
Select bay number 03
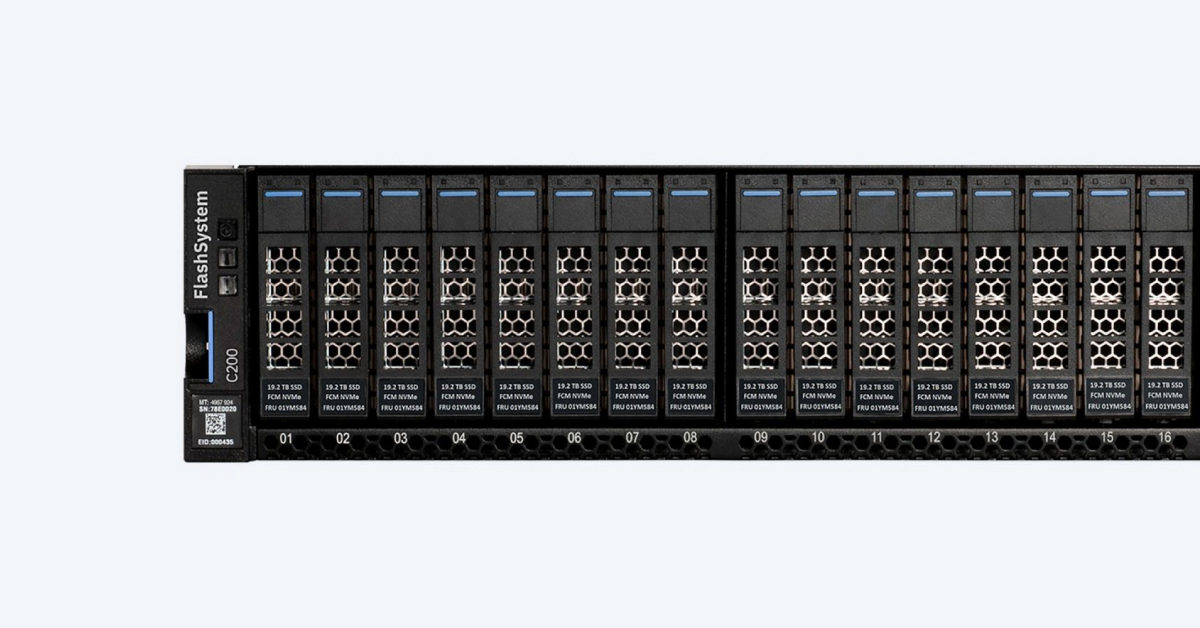(401, 438)
